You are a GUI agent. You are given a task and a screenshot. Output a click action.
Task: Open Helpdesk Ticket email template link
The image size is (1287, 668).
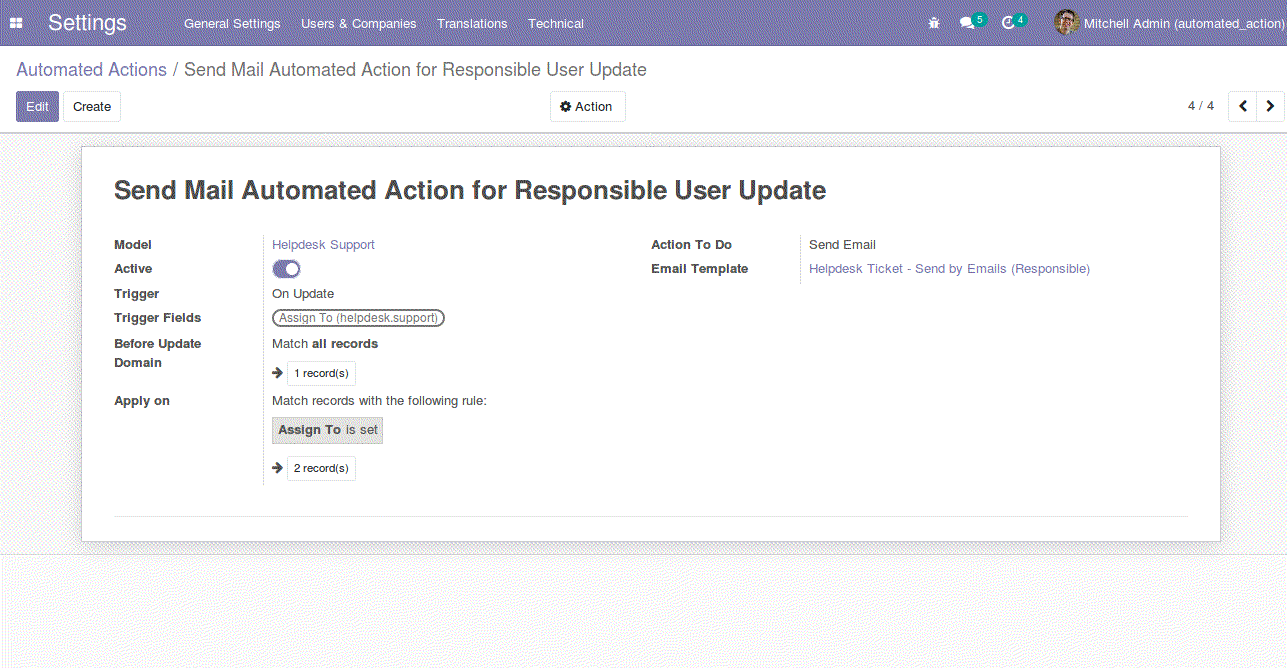(x=949, y=269)
